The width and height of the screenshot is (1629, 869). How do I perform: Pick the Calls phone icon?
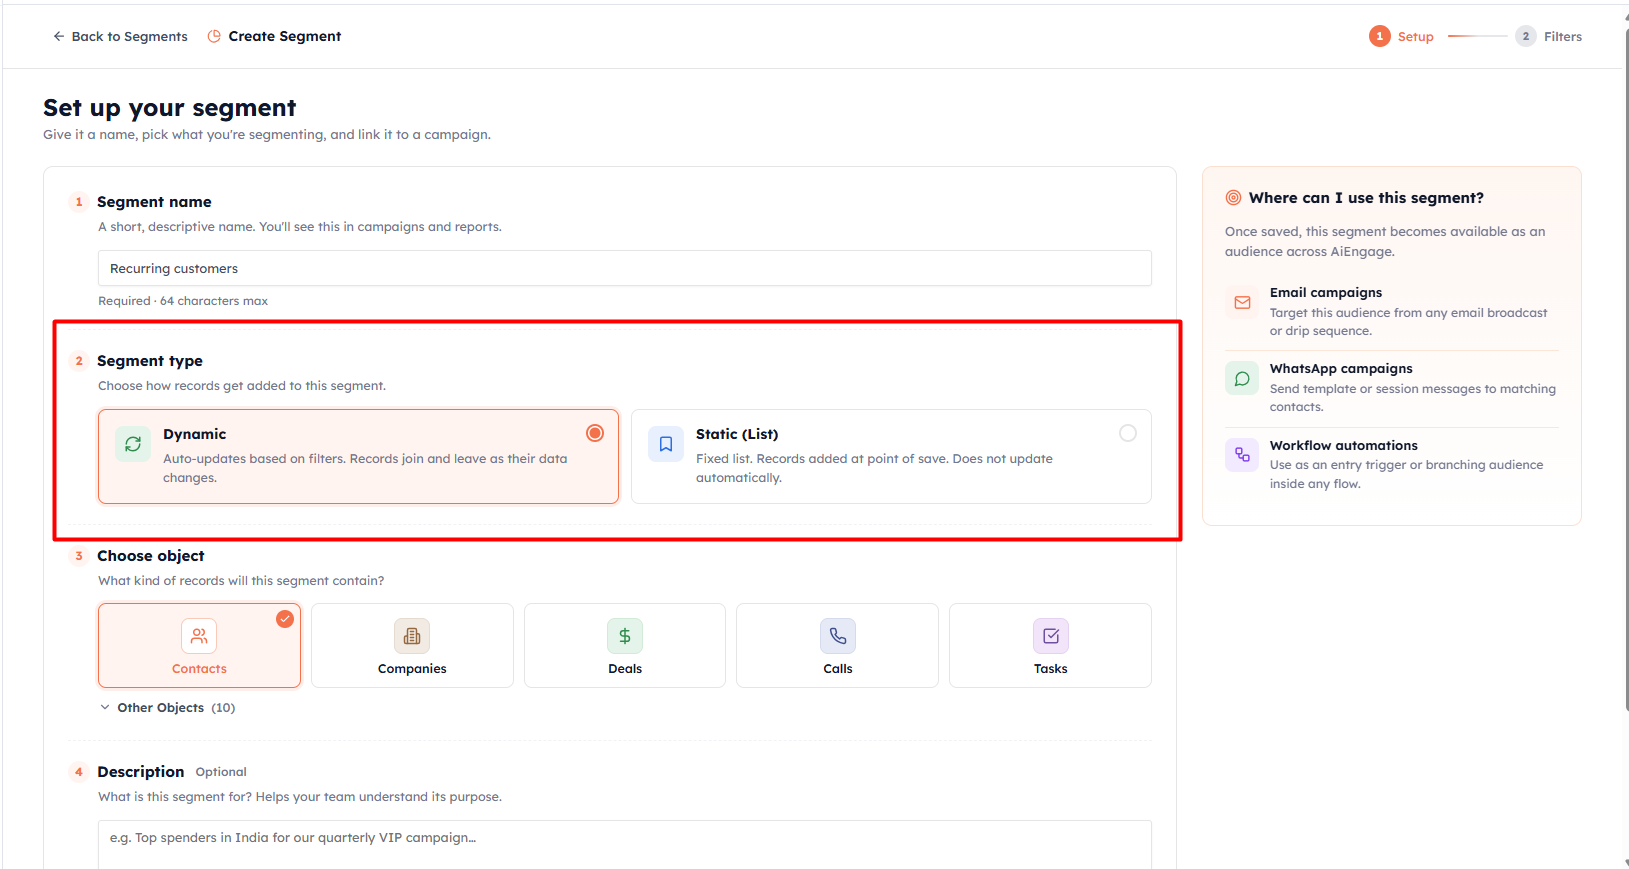838,636
